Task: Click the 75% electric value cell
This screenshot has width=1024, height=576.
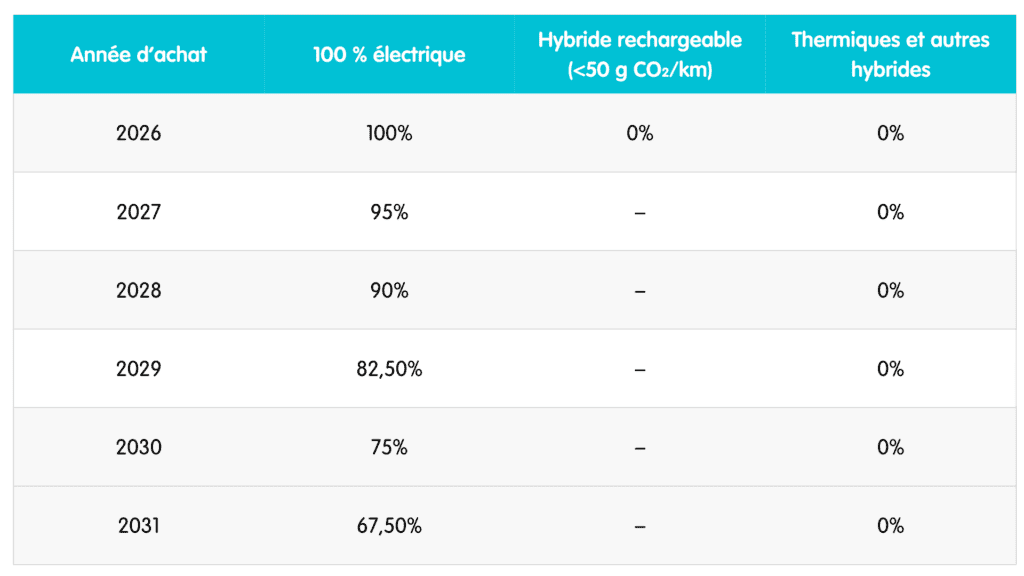Action: (389, 447)
